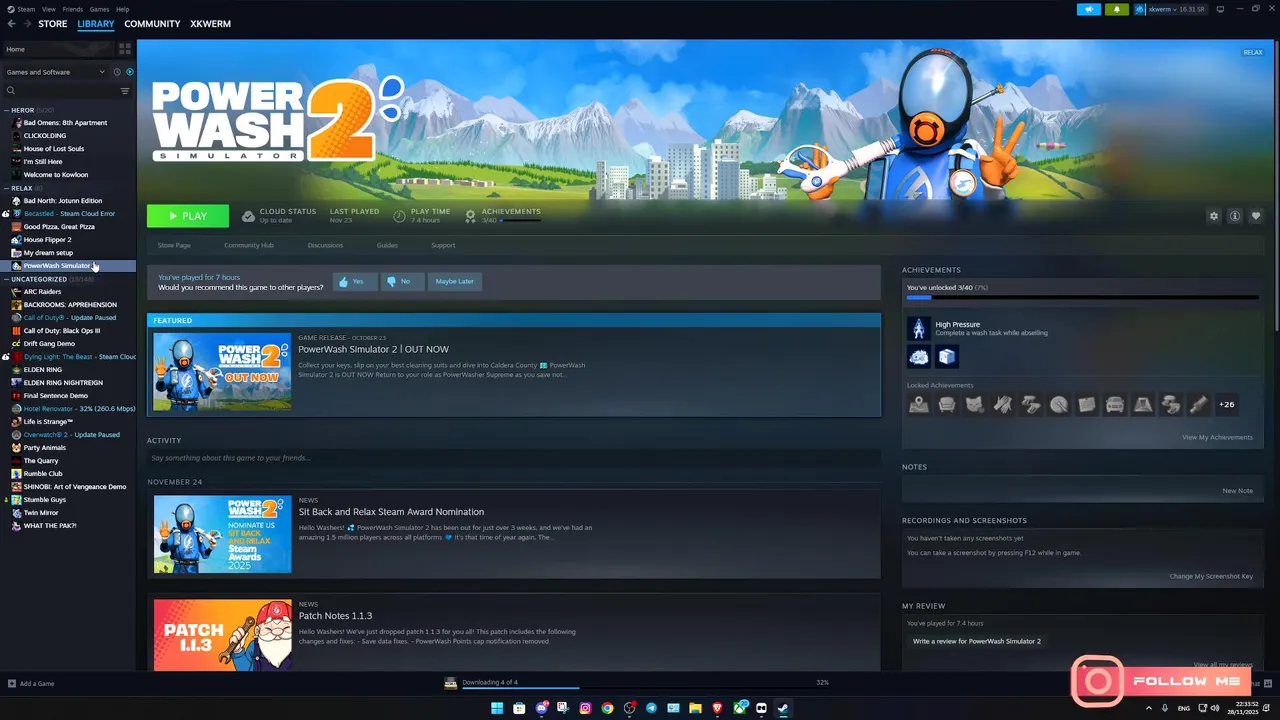The width and height of the screenshot is (1280, 720).
Task: Open Patch 1.1.3 news thumbnail
Action: click(x=223, y=635)
